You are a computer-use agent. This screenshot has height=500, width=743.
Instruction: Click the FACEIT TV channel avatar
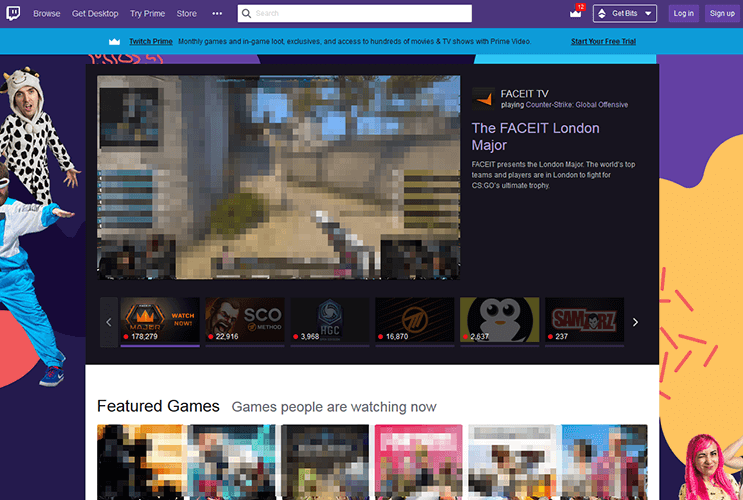(x=483, y=98)
